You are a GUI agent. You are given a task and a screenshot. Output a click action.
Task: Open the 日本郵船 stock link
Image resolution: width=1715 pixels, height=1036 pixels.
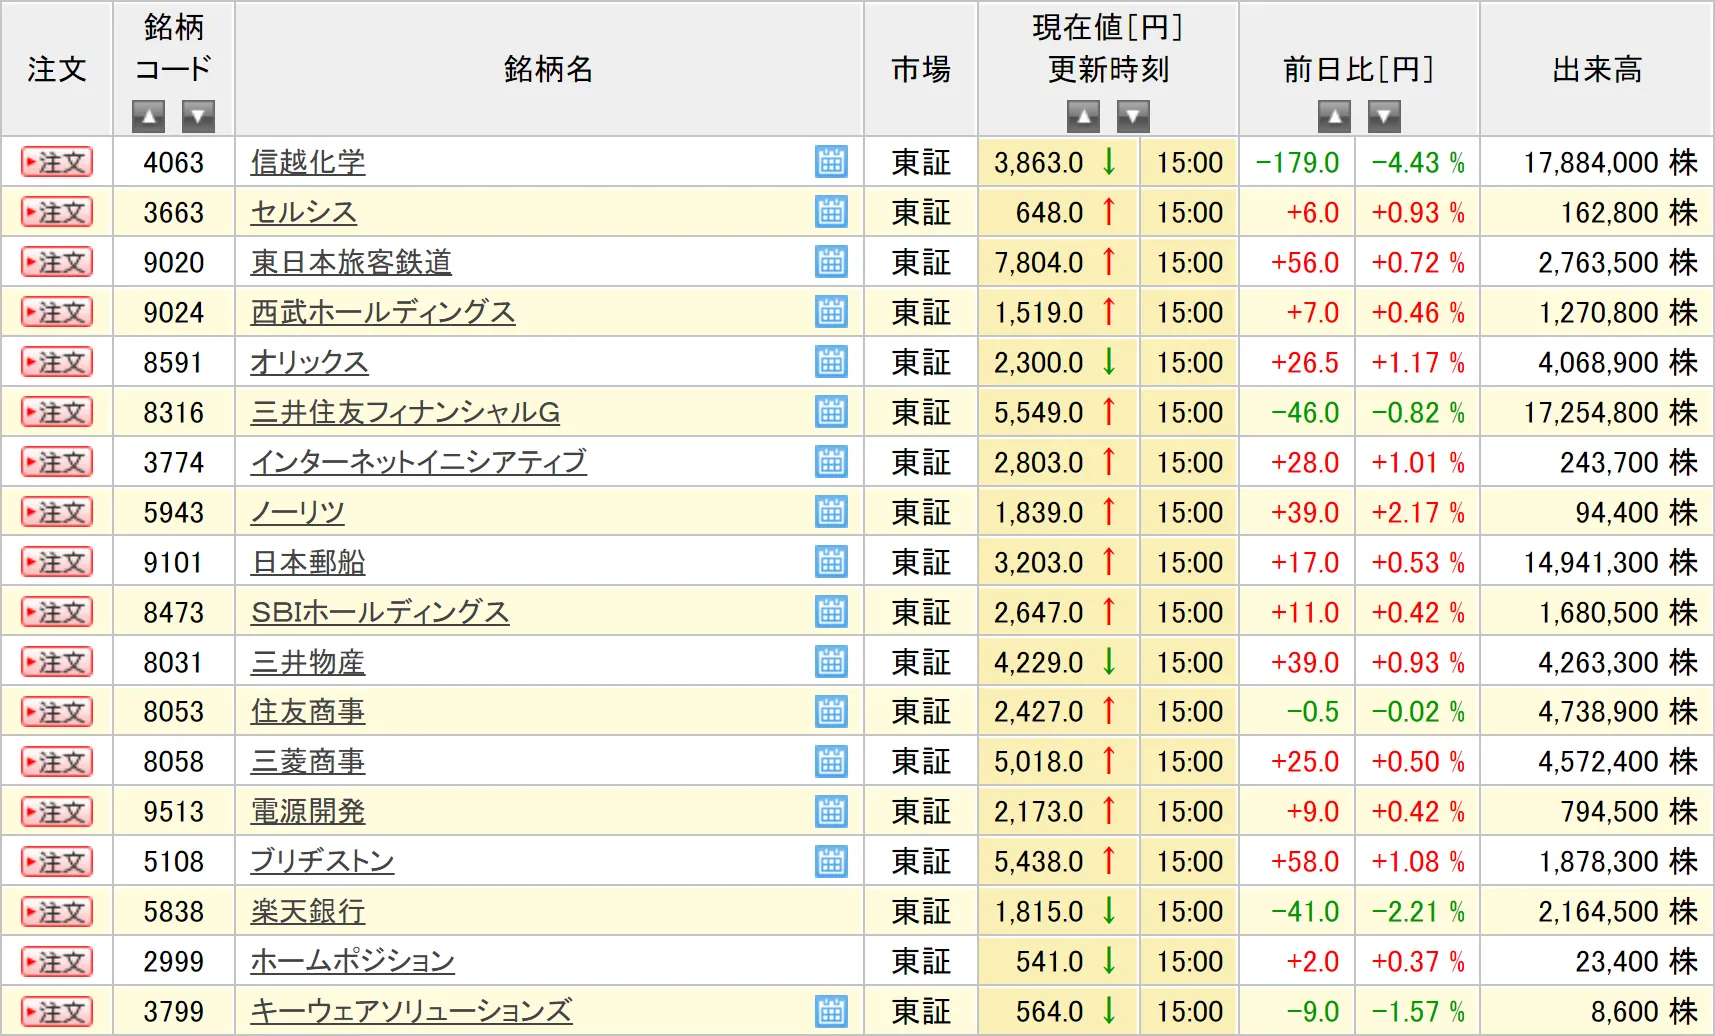point(308,562)
